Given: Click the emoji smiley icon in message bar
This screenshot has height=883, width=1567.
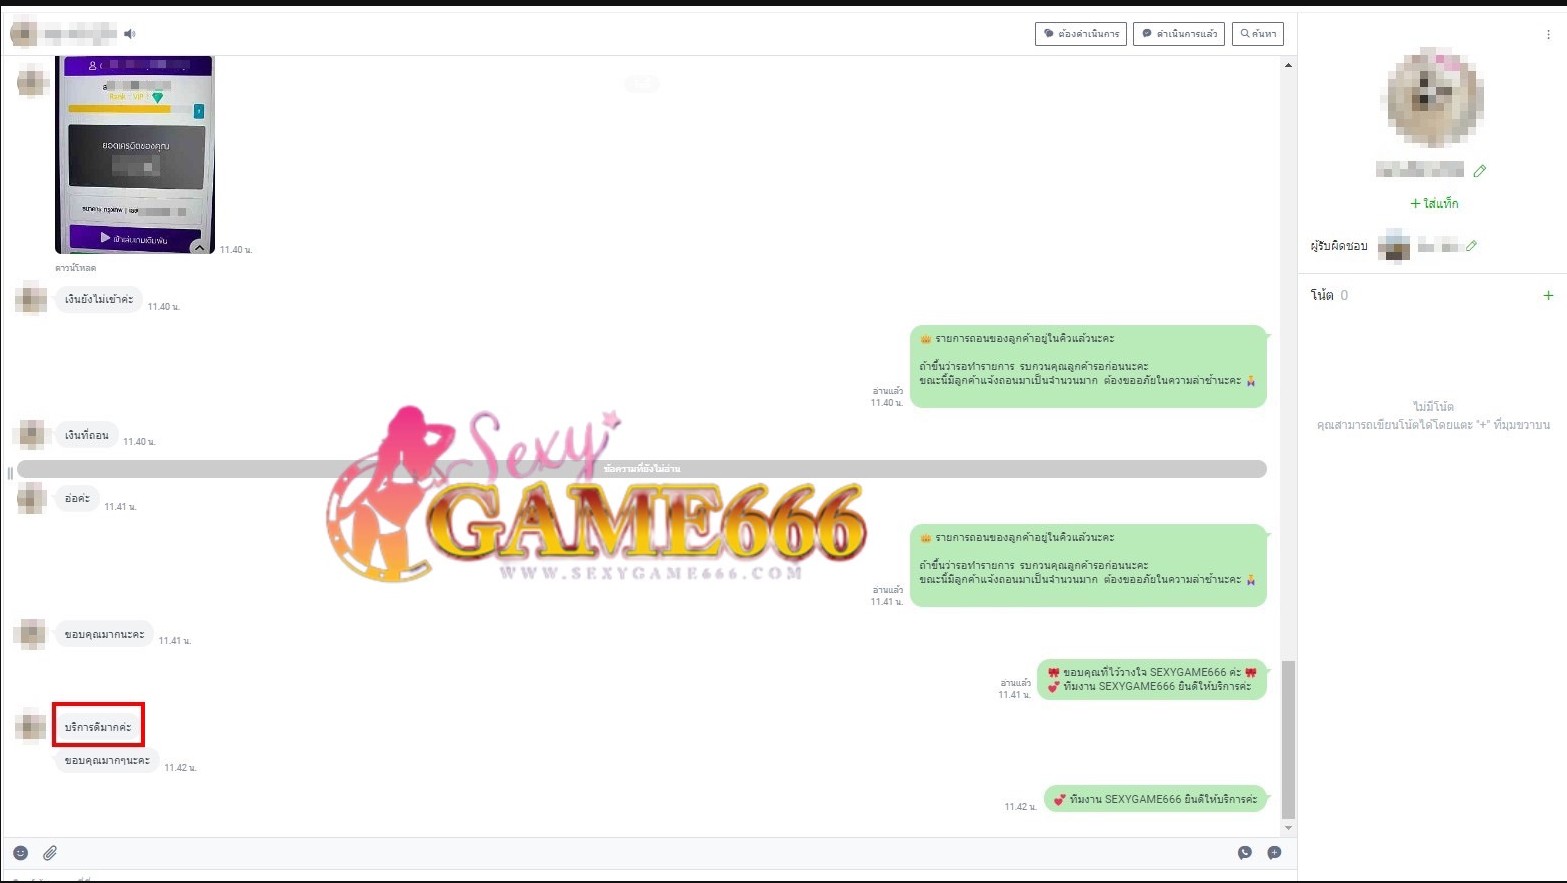Looking at the screenshot, I should (x=21, y=852).
